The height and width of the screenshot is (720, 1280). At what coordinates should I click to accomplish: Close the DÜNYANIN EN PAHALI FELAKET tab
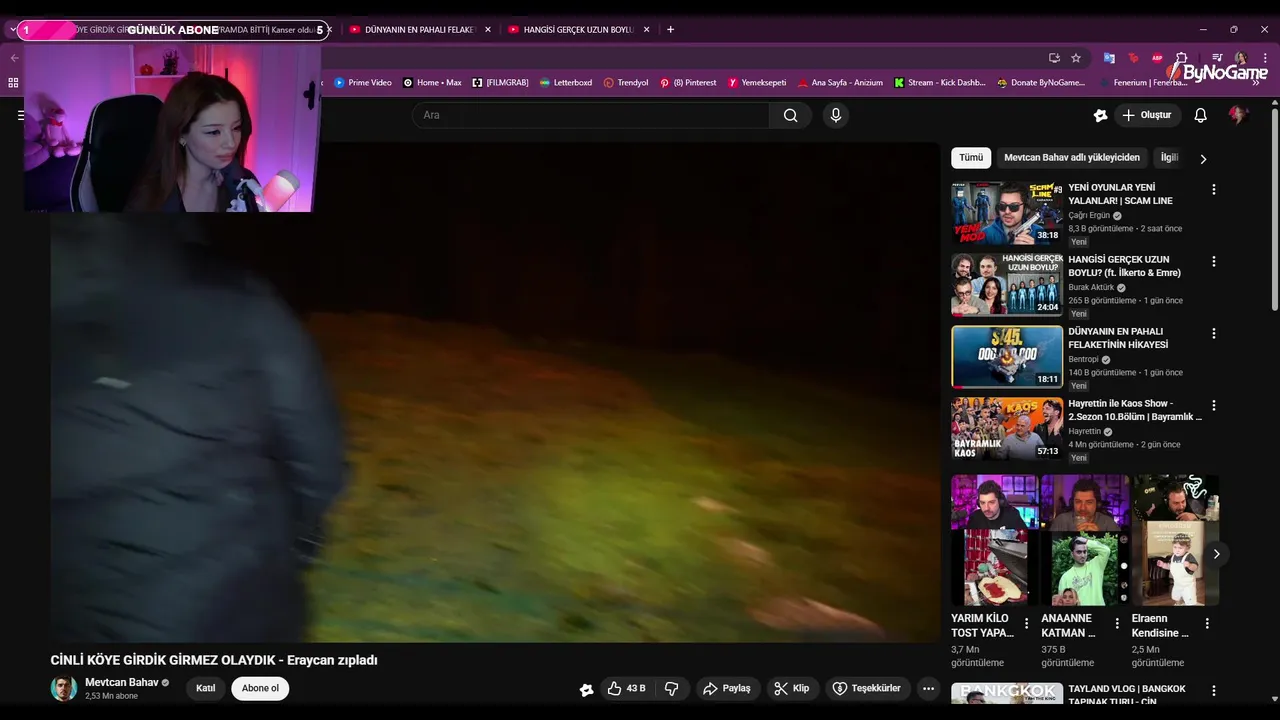(488, 30)
